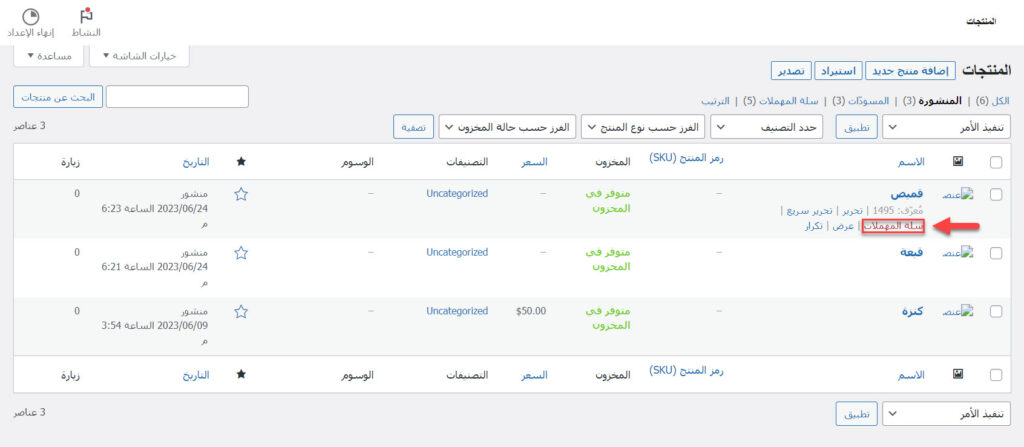Tick the select-all checkbox in header
The height and width of the screenshot is (447, 1024).
click(995, 162)
